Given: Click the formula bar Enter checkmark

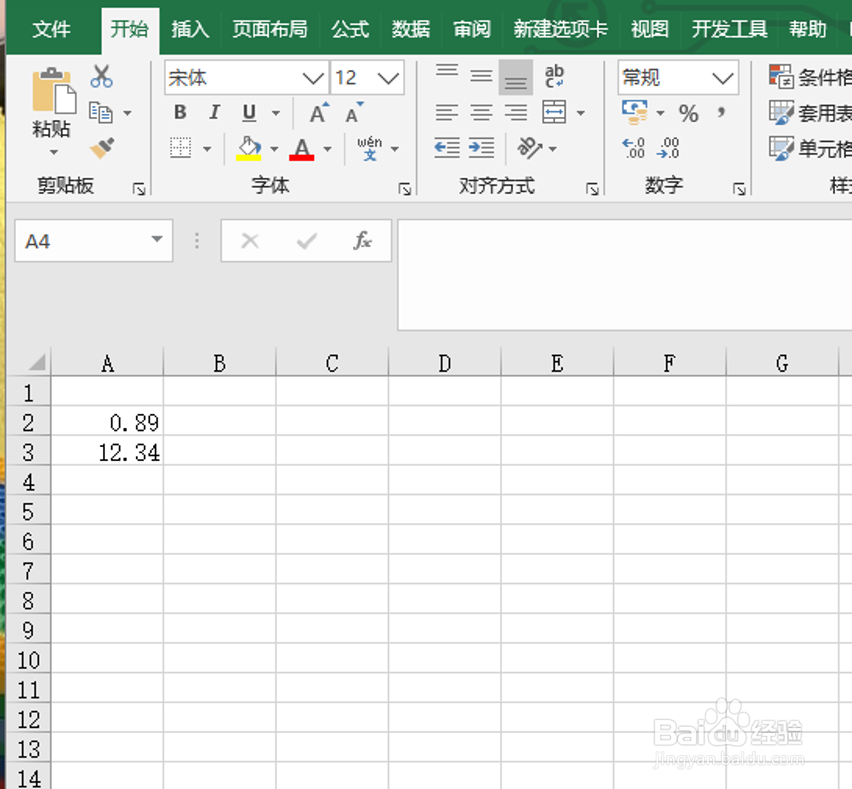Looking at the screenshot, I should click(x=306, y=240).
